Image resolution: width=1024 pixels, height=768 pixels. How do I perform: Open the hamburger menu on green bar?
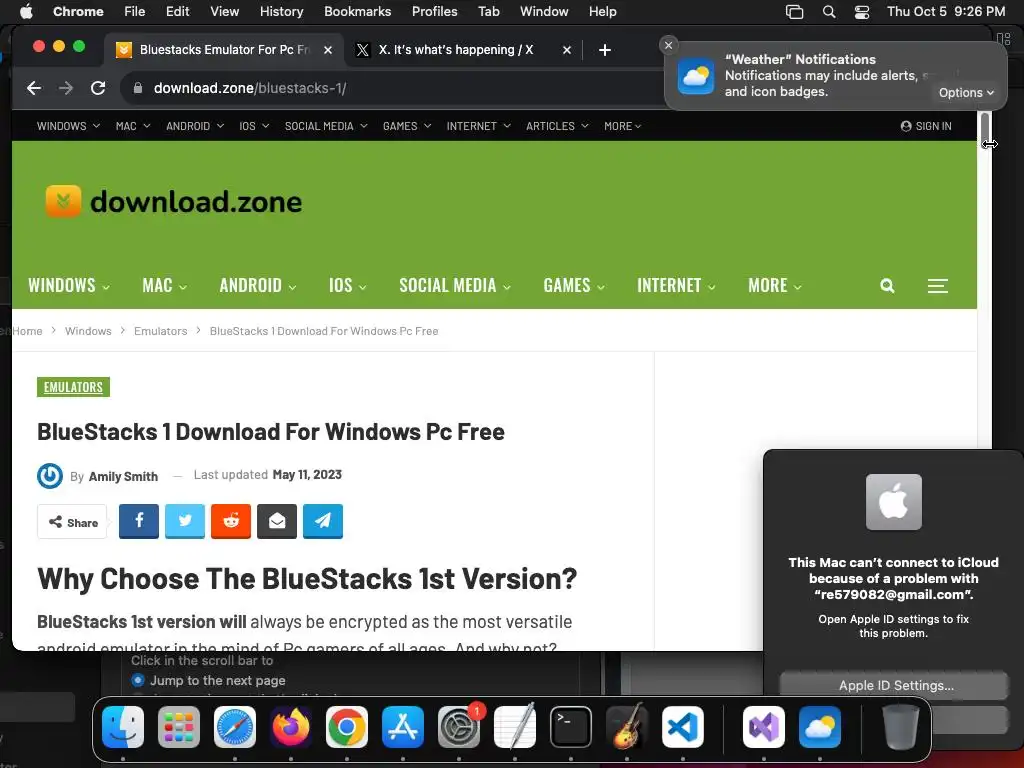click(x=938, y=285)
